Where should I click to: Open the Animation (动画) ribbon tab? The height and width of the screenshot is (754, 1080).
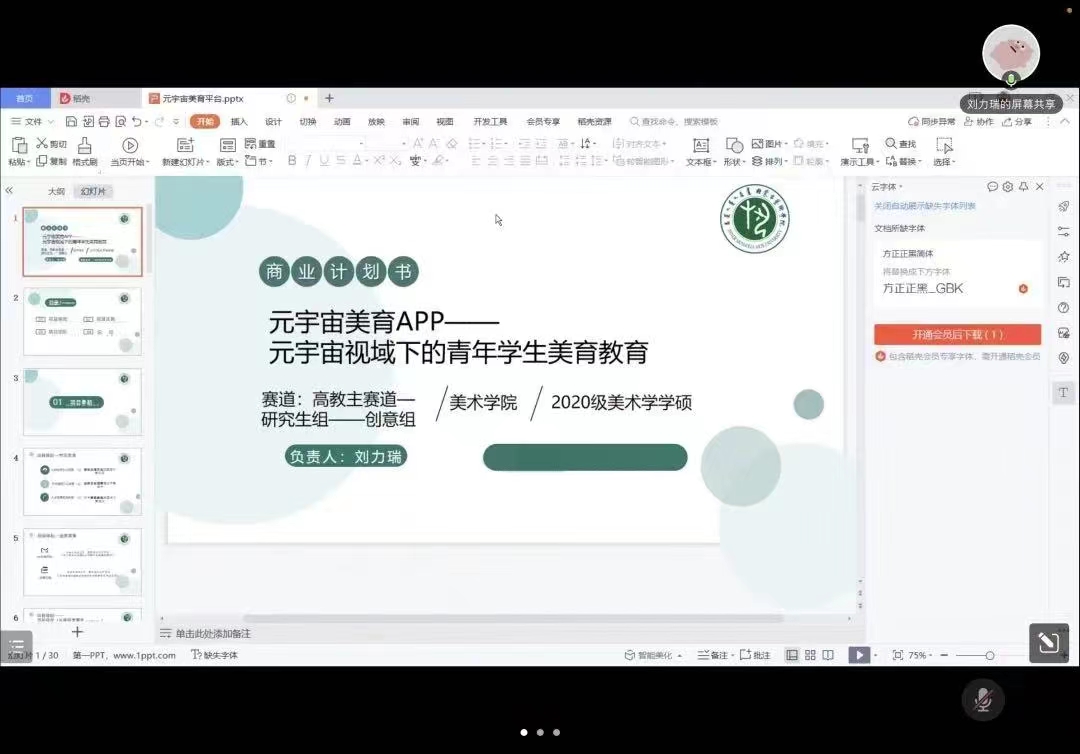(342, 122)
